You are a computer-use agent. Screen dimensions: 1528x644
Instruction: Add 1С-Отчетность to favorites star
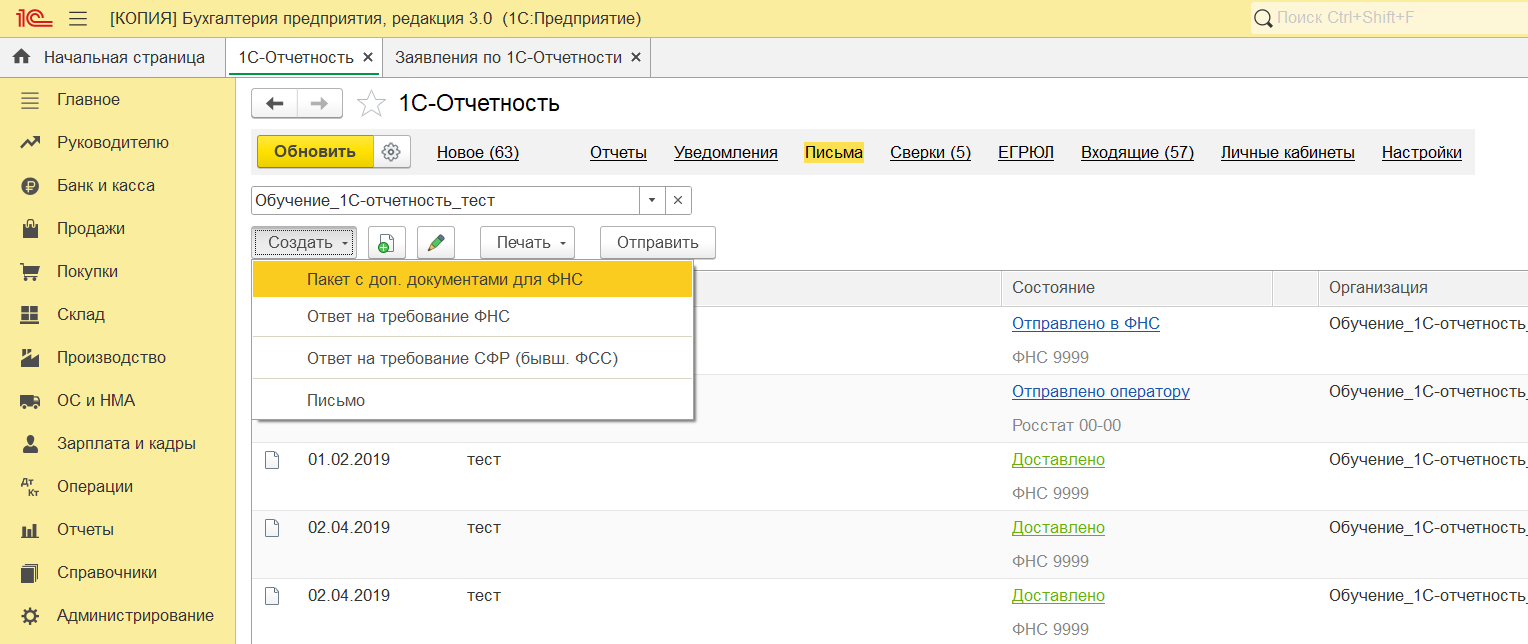(x=371, y=103)
